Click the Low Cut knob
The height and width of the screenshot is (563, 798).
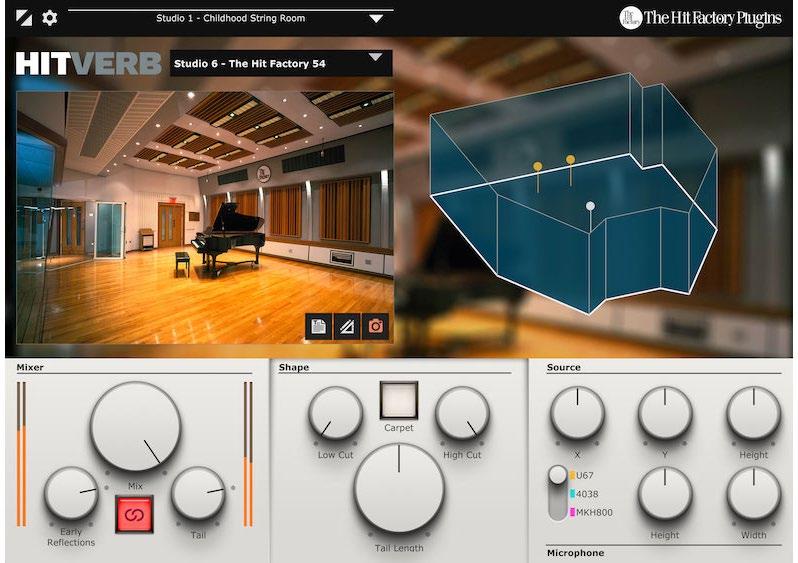pos(335,414)
